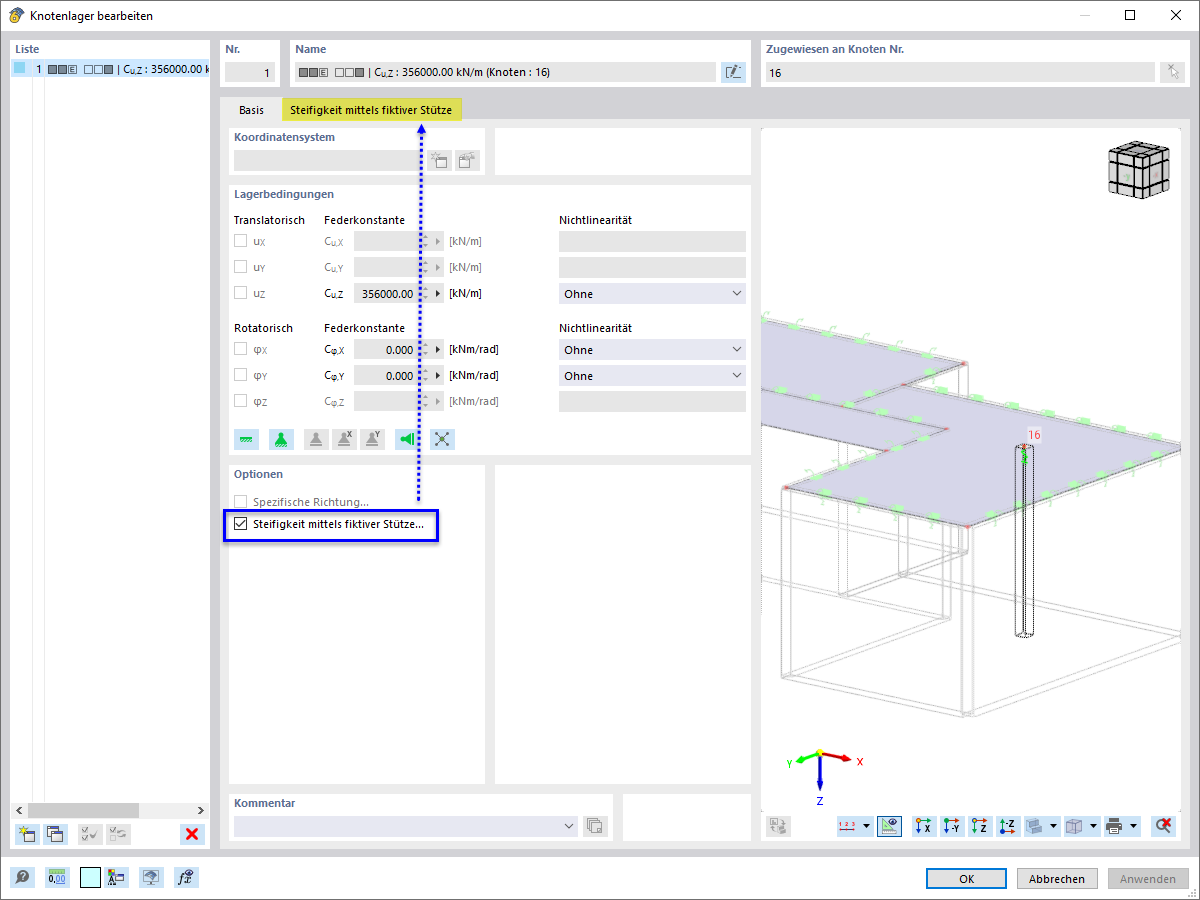Open the Steifigkeit mittels fiktiver Stütze tab

tap(371, 109)
